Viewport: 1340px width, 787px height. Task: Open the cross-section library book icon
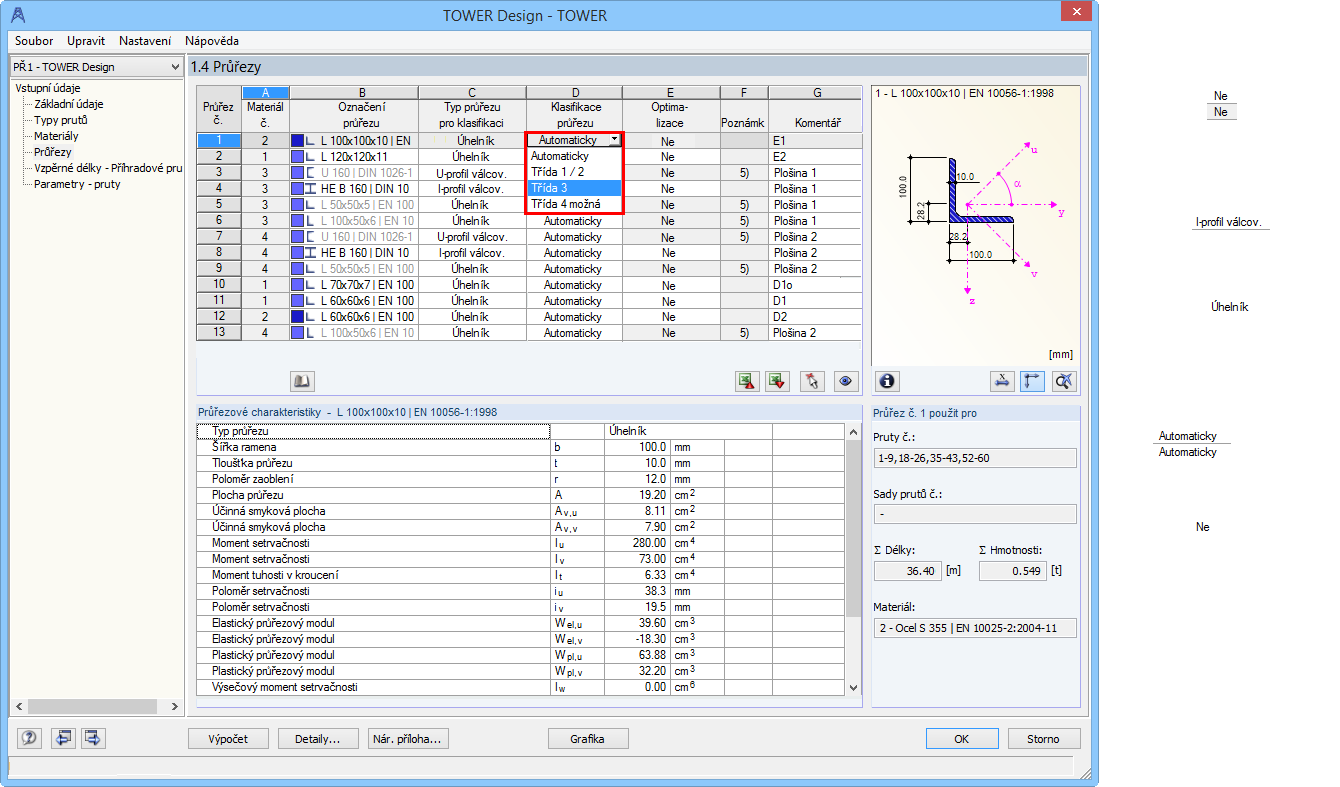tap(302, 380)
